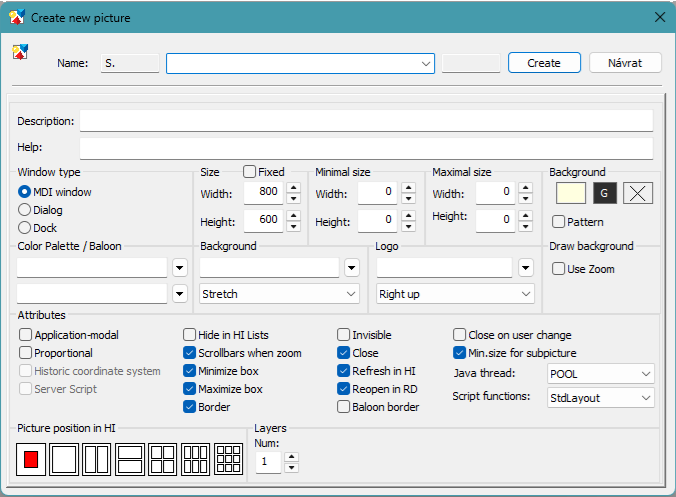The height and width of the screenshot is (497, 676).
Task: Select the Dialog window type
Action: 25,210
